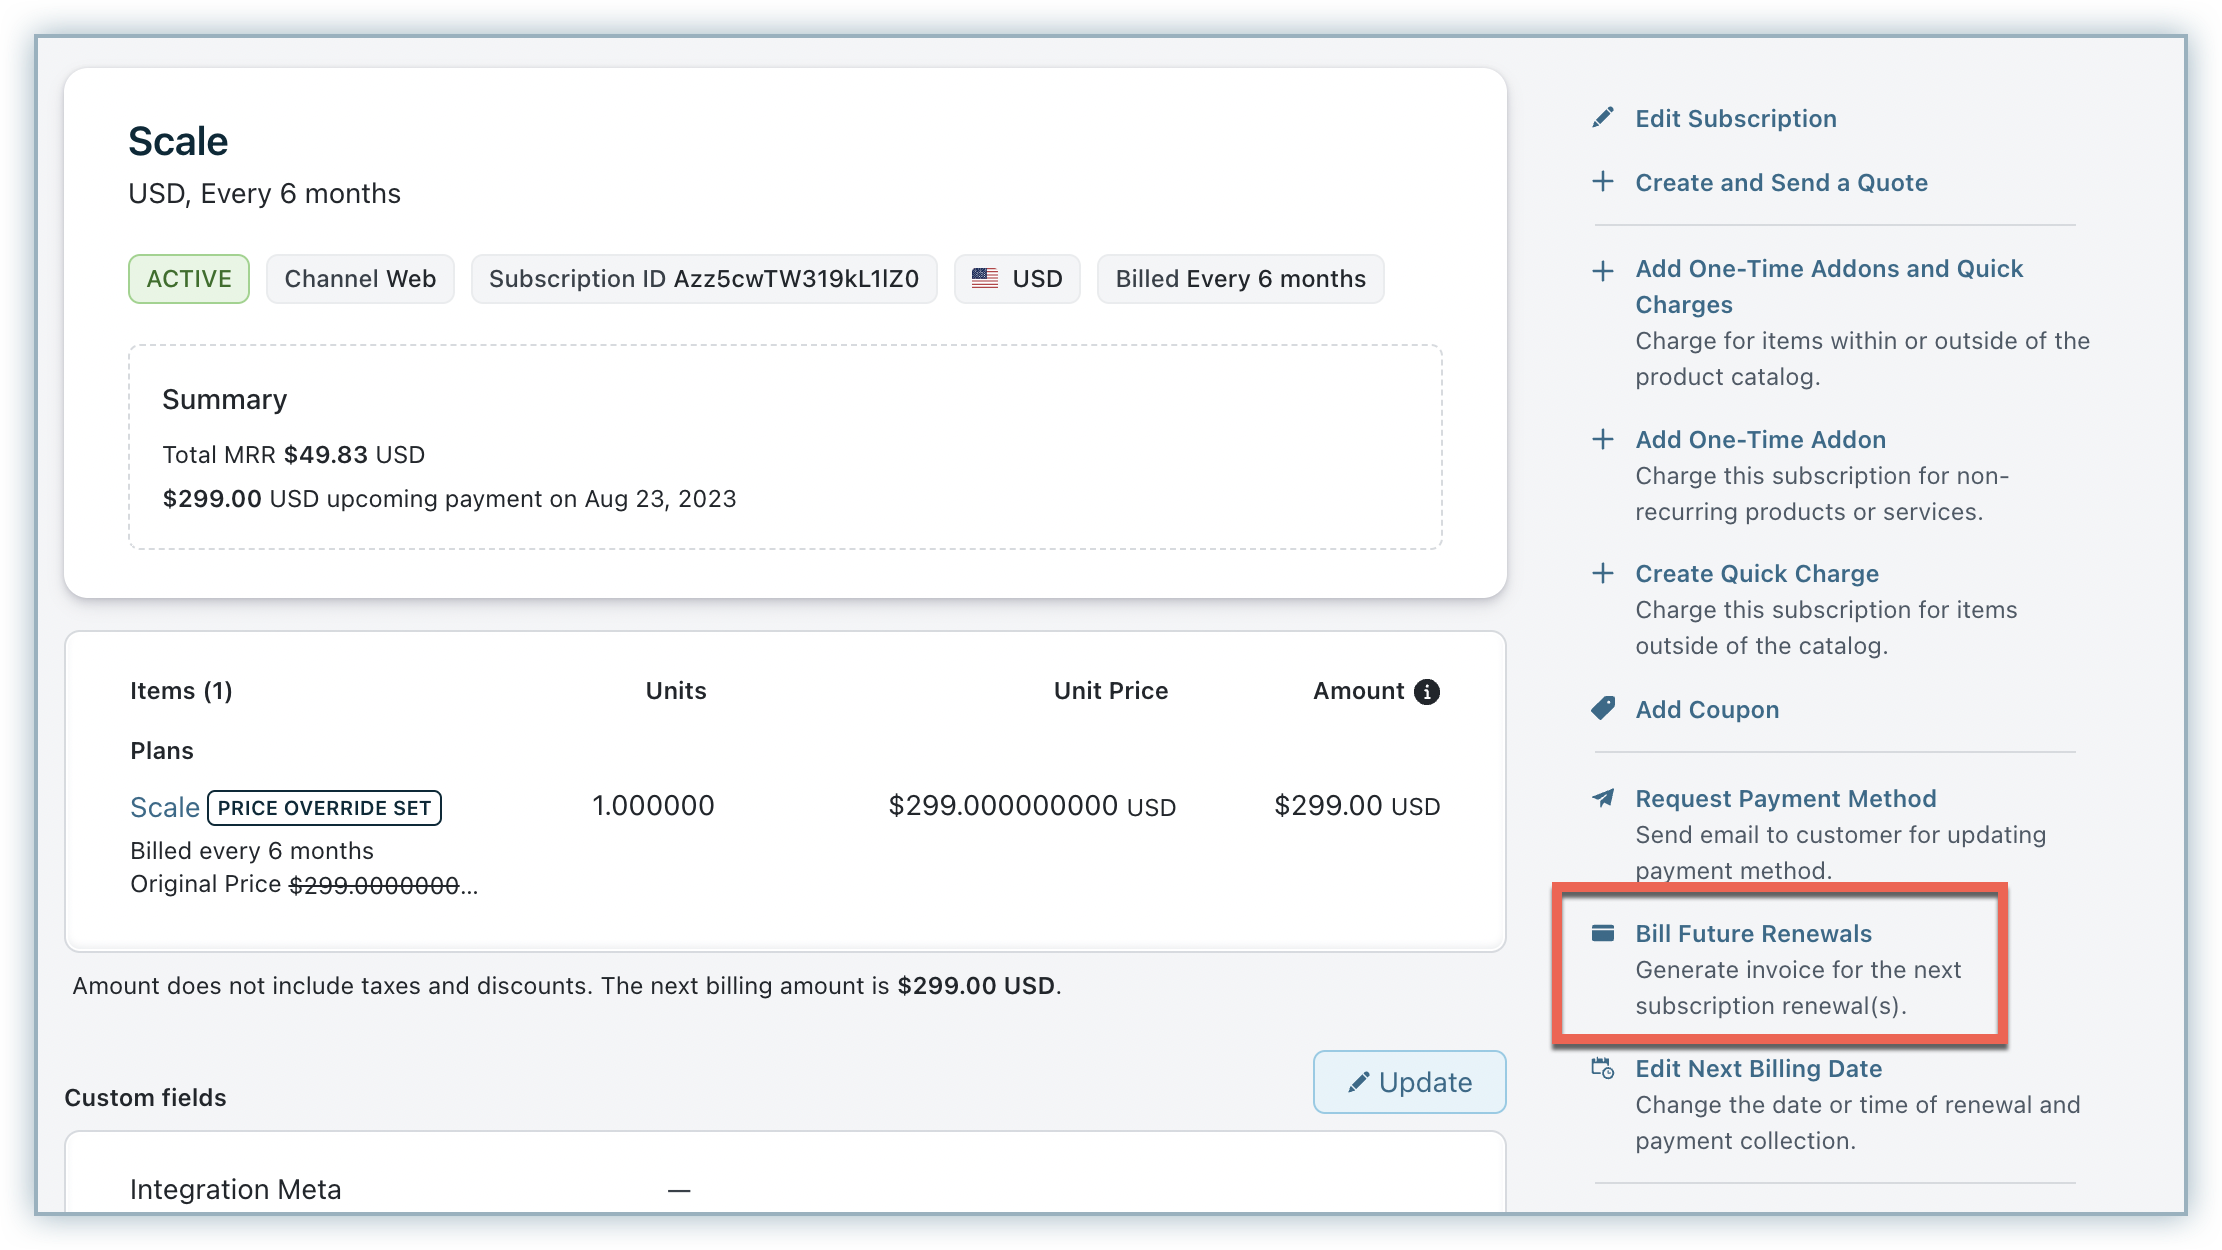Open Edit Next Billing Date option
Image resolution: width=2222 pixels, height=1250 pixels.
pos(1758,1068)
